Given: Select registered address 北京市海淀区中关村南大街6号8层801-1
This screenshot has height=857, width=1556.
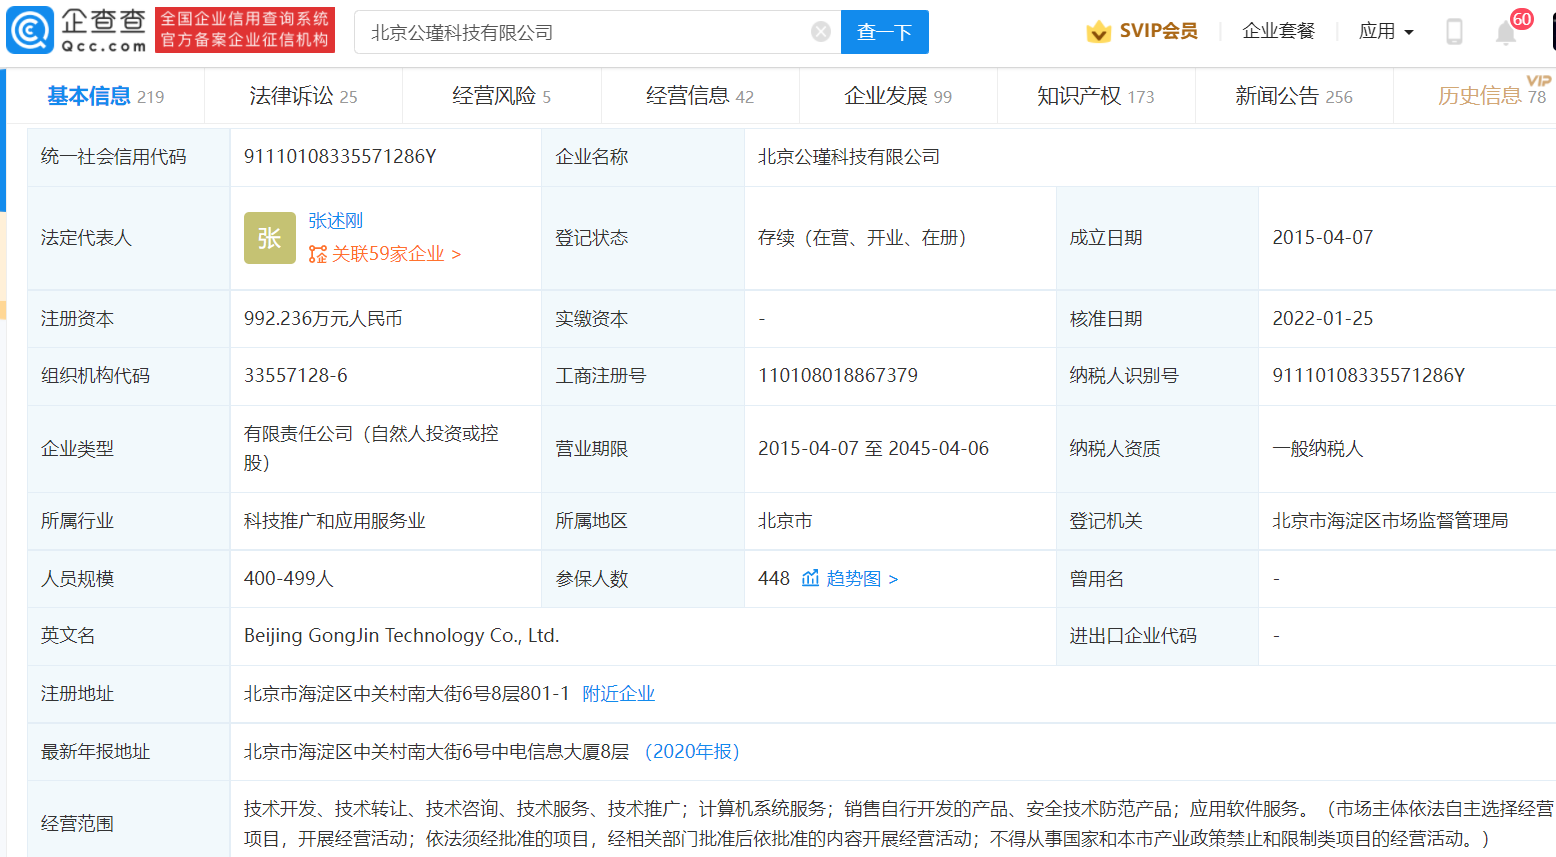Looking at the screenshot, I should [x=407, y=693].
